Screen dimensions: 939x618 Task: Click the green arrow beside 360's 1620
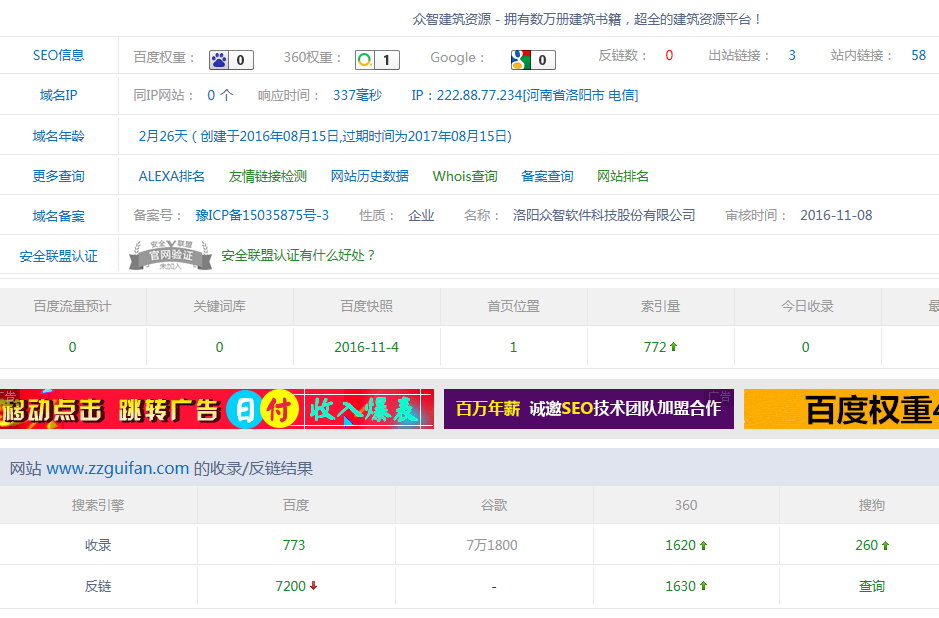coord(703,546)
